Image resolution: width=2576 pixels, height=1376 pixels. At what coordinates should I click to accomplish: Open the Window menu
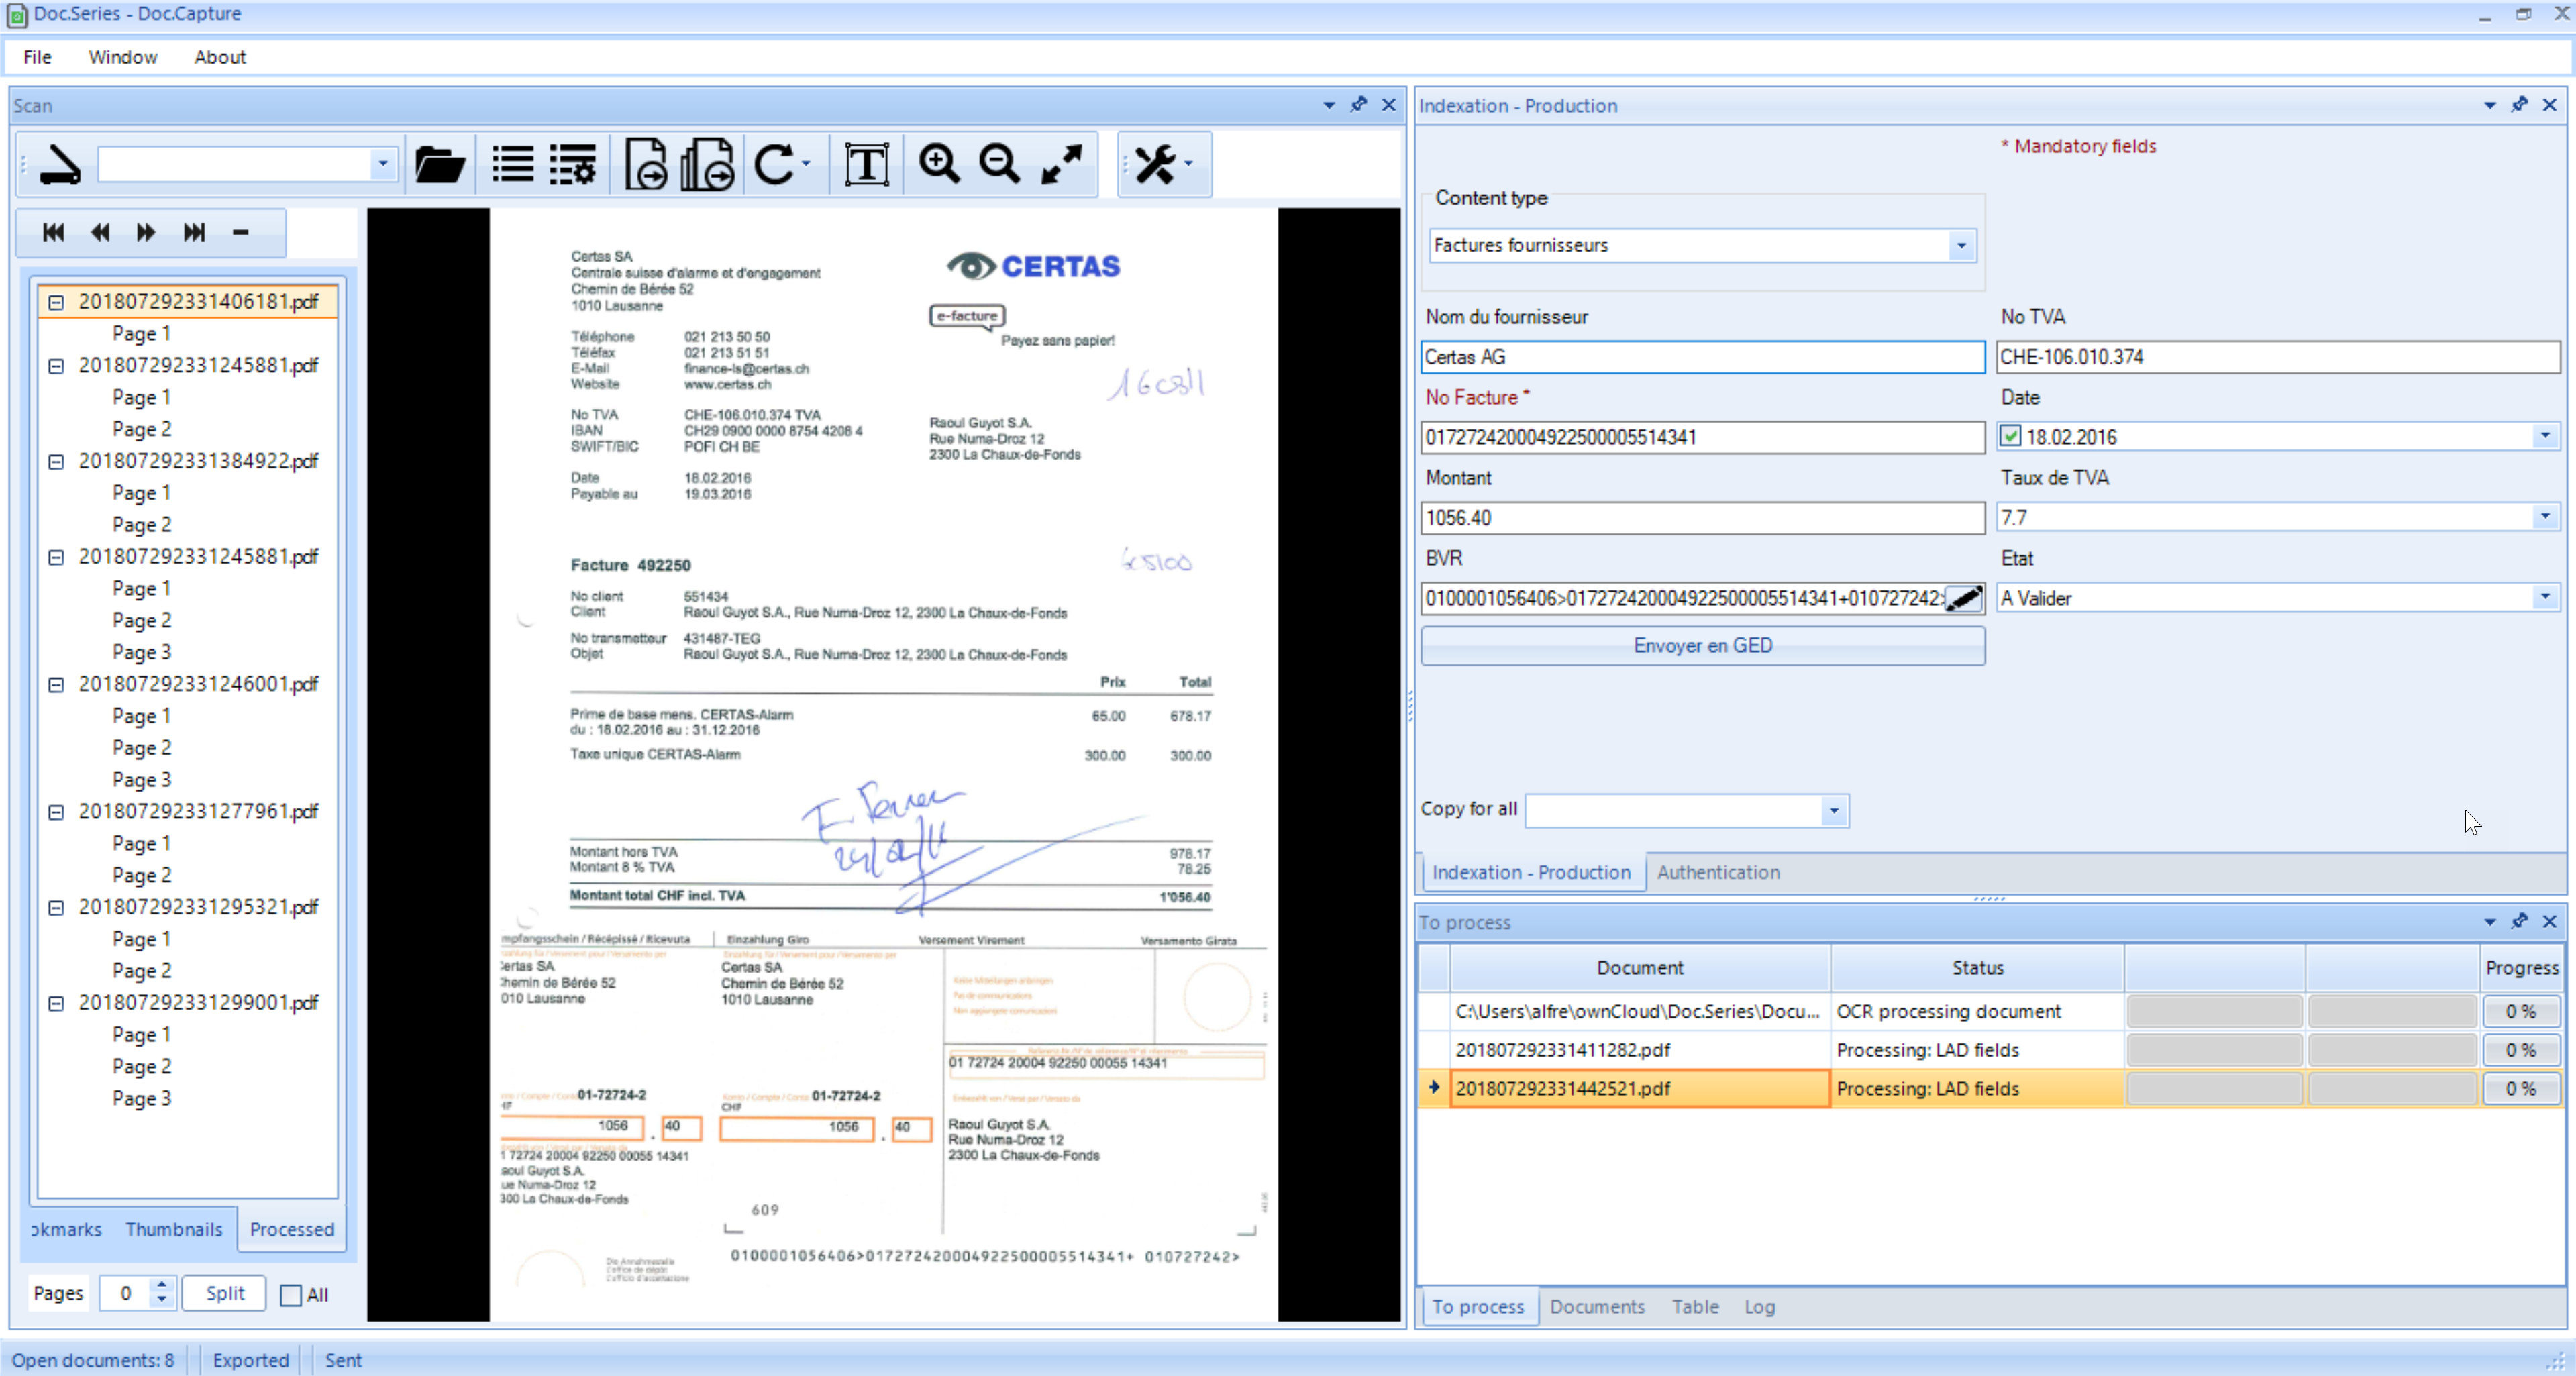[123, 57]
